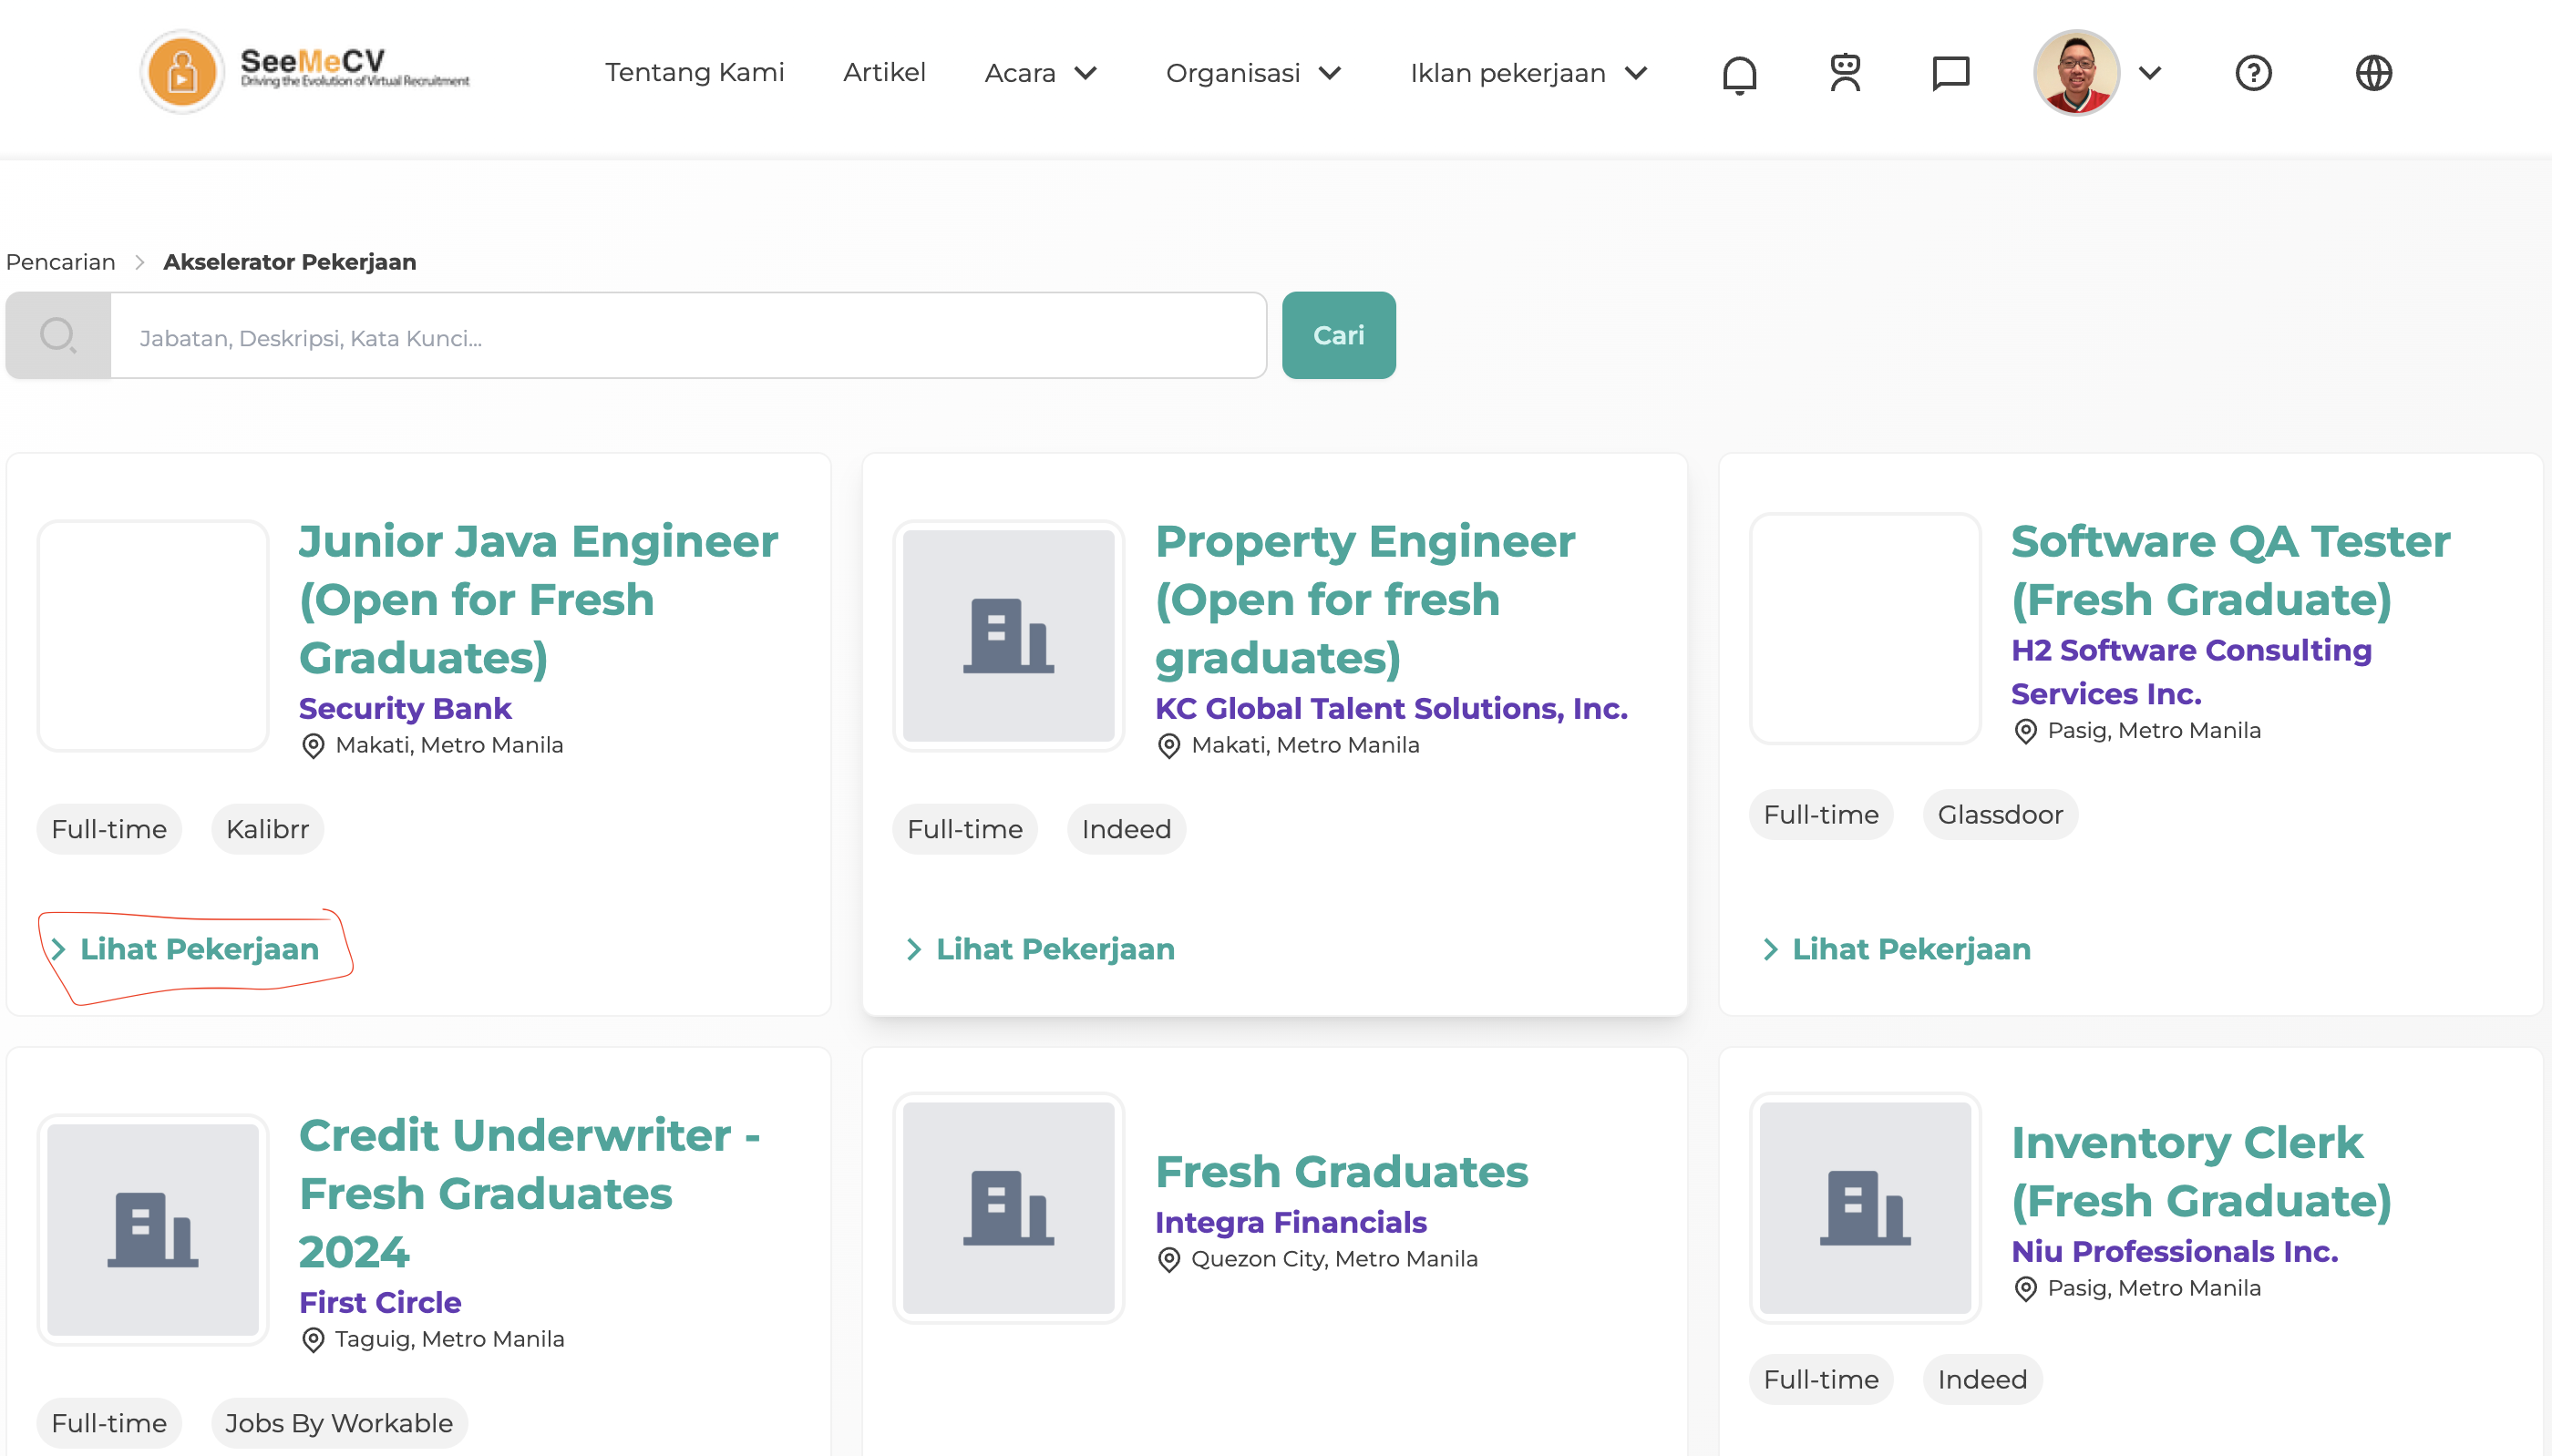Open Niu Professionals Inc. company link

[x=2174, y=1251]
